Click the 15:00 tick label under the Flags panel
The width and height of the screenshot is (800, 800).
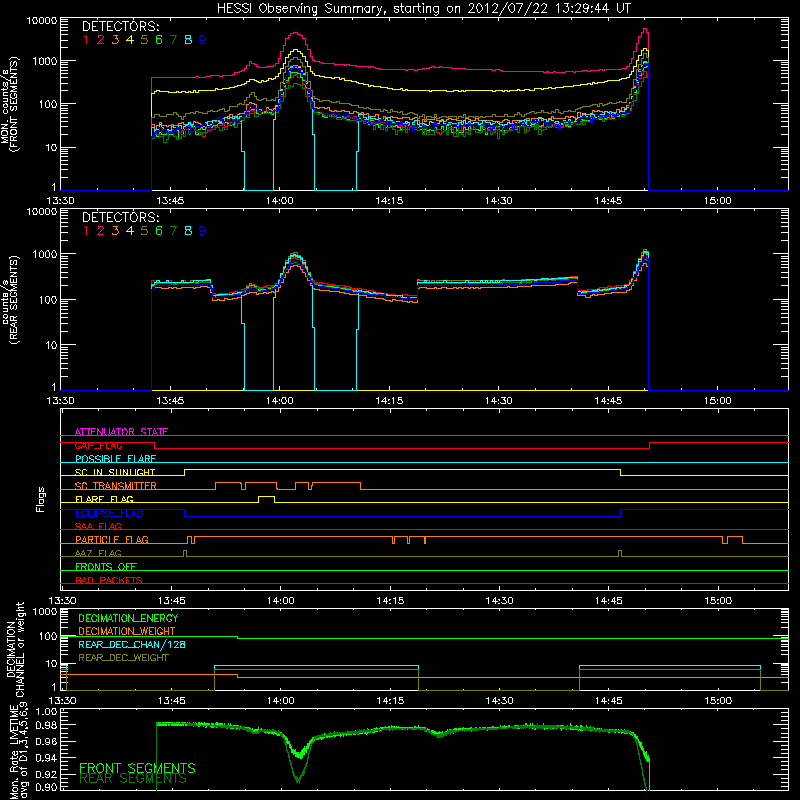[718, 601]
